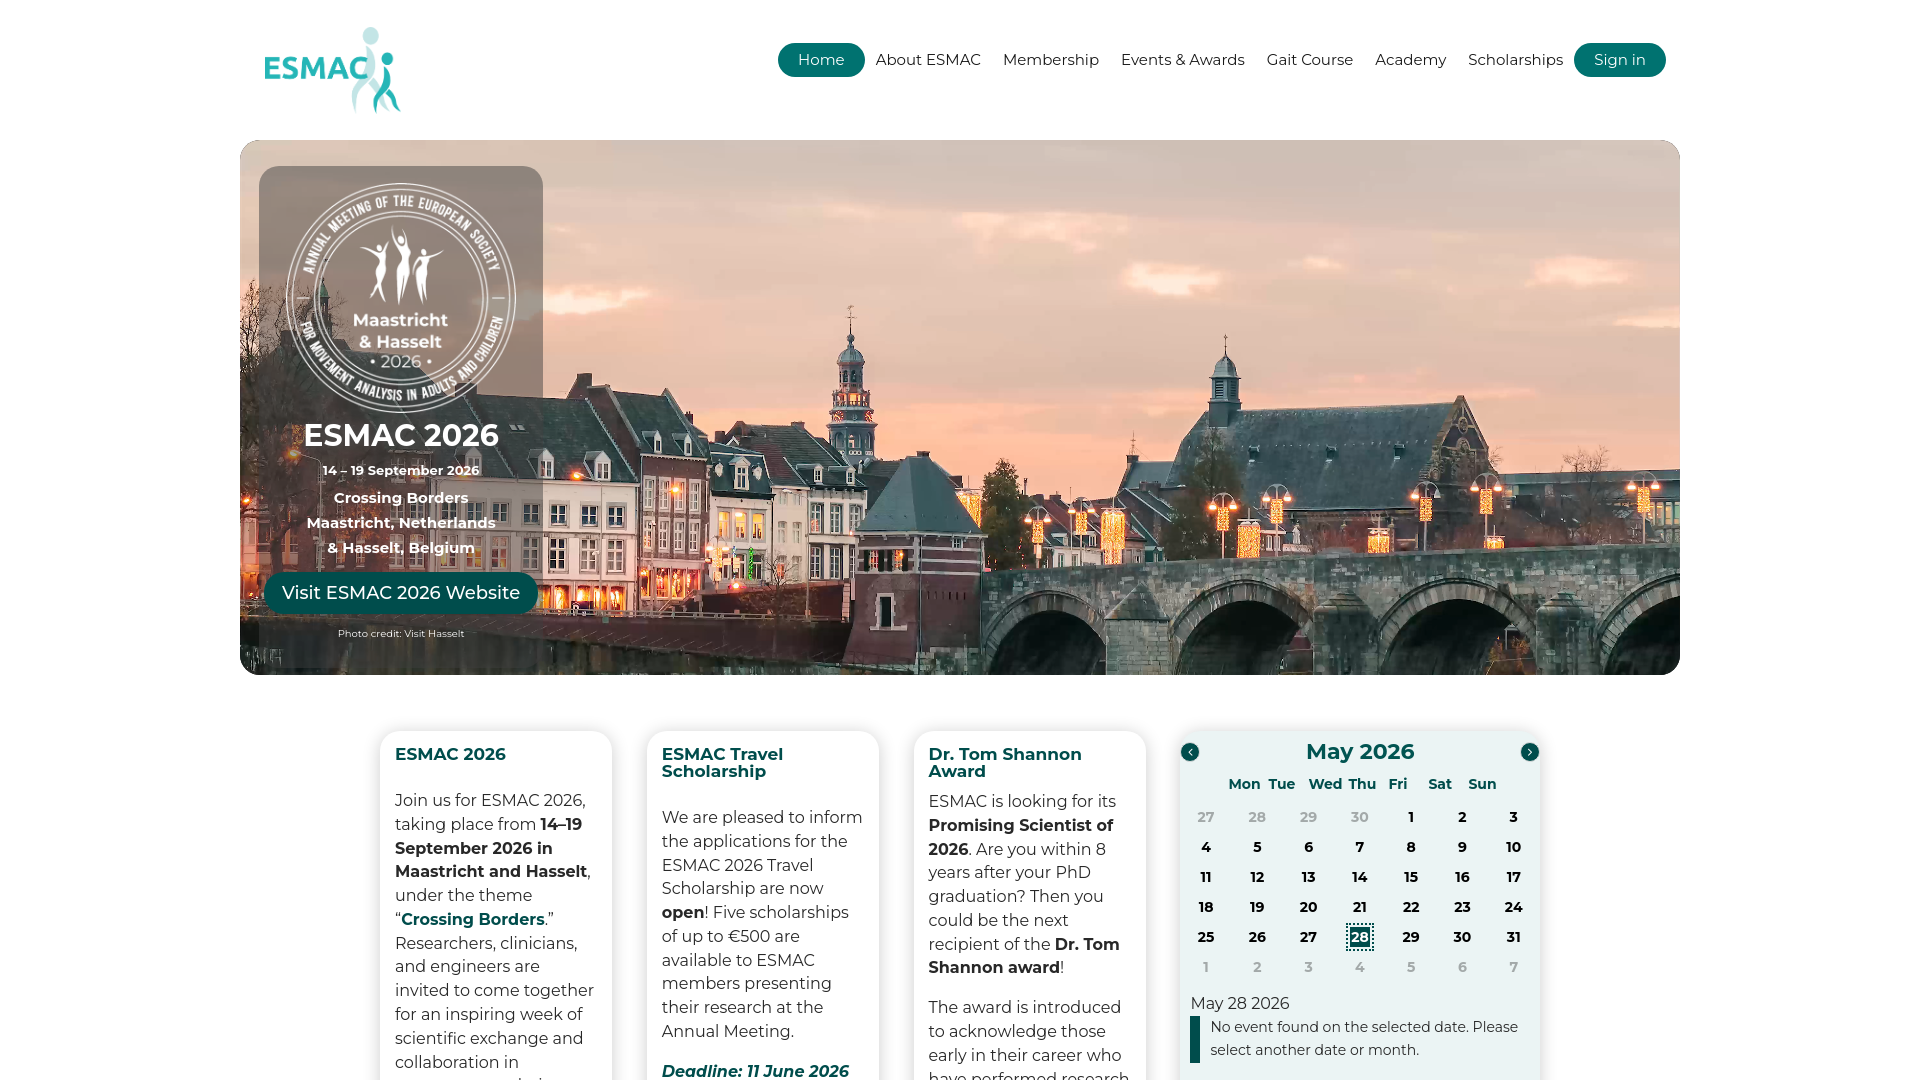
Task: Click the Sign in button
Action: click(x=1620, y=60)
